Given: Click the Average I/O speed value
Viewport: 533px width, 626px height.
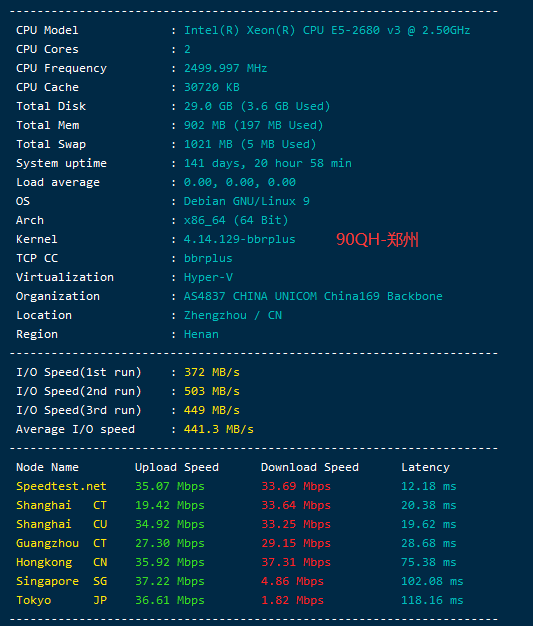Looking at the screenshot, I should 218,429.
